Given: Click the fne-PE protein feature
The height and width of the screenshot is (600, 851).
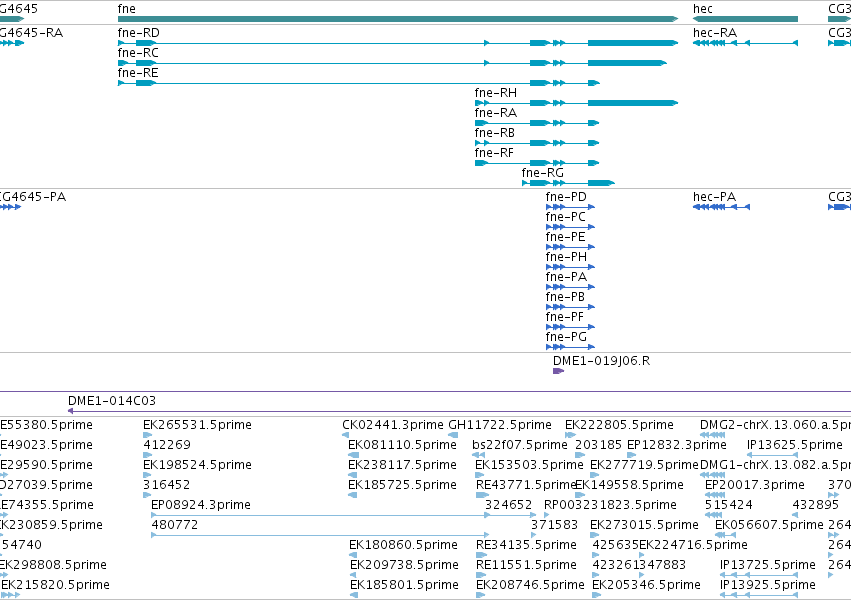Looking at the screenshot, I should click(x=570, y=247).
